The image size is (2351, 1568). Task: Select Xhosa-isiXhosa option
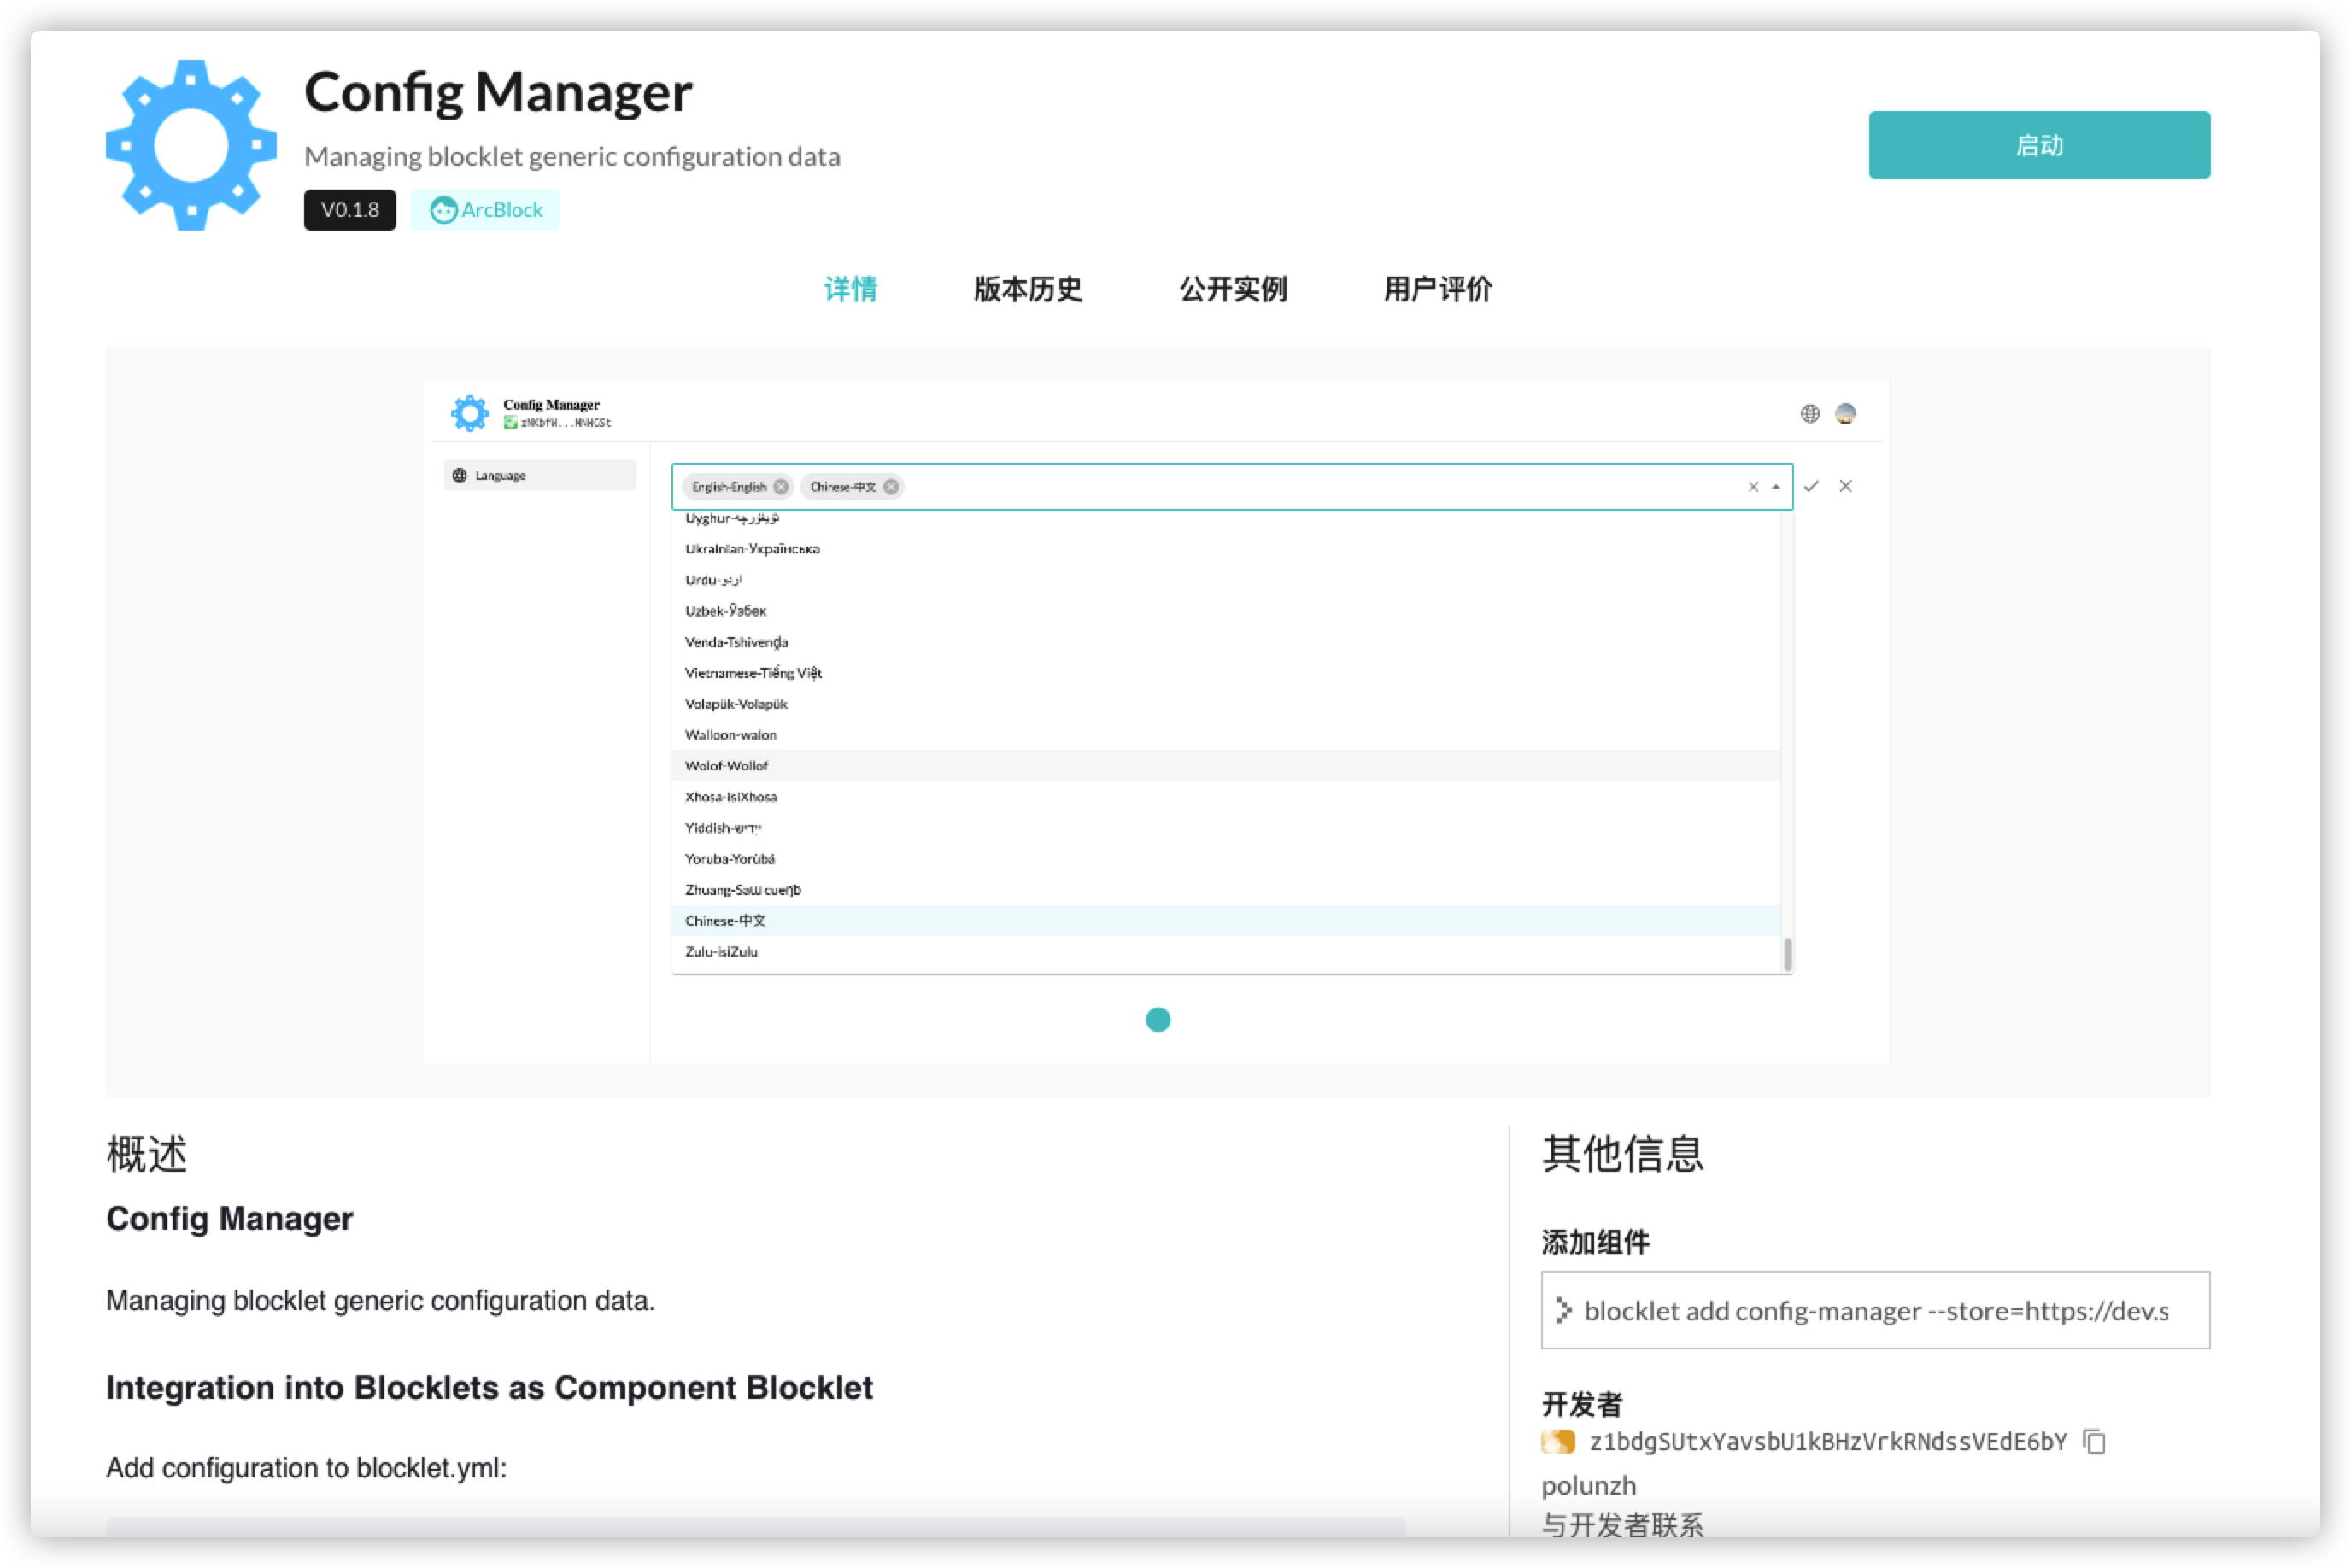point(1226,797)
